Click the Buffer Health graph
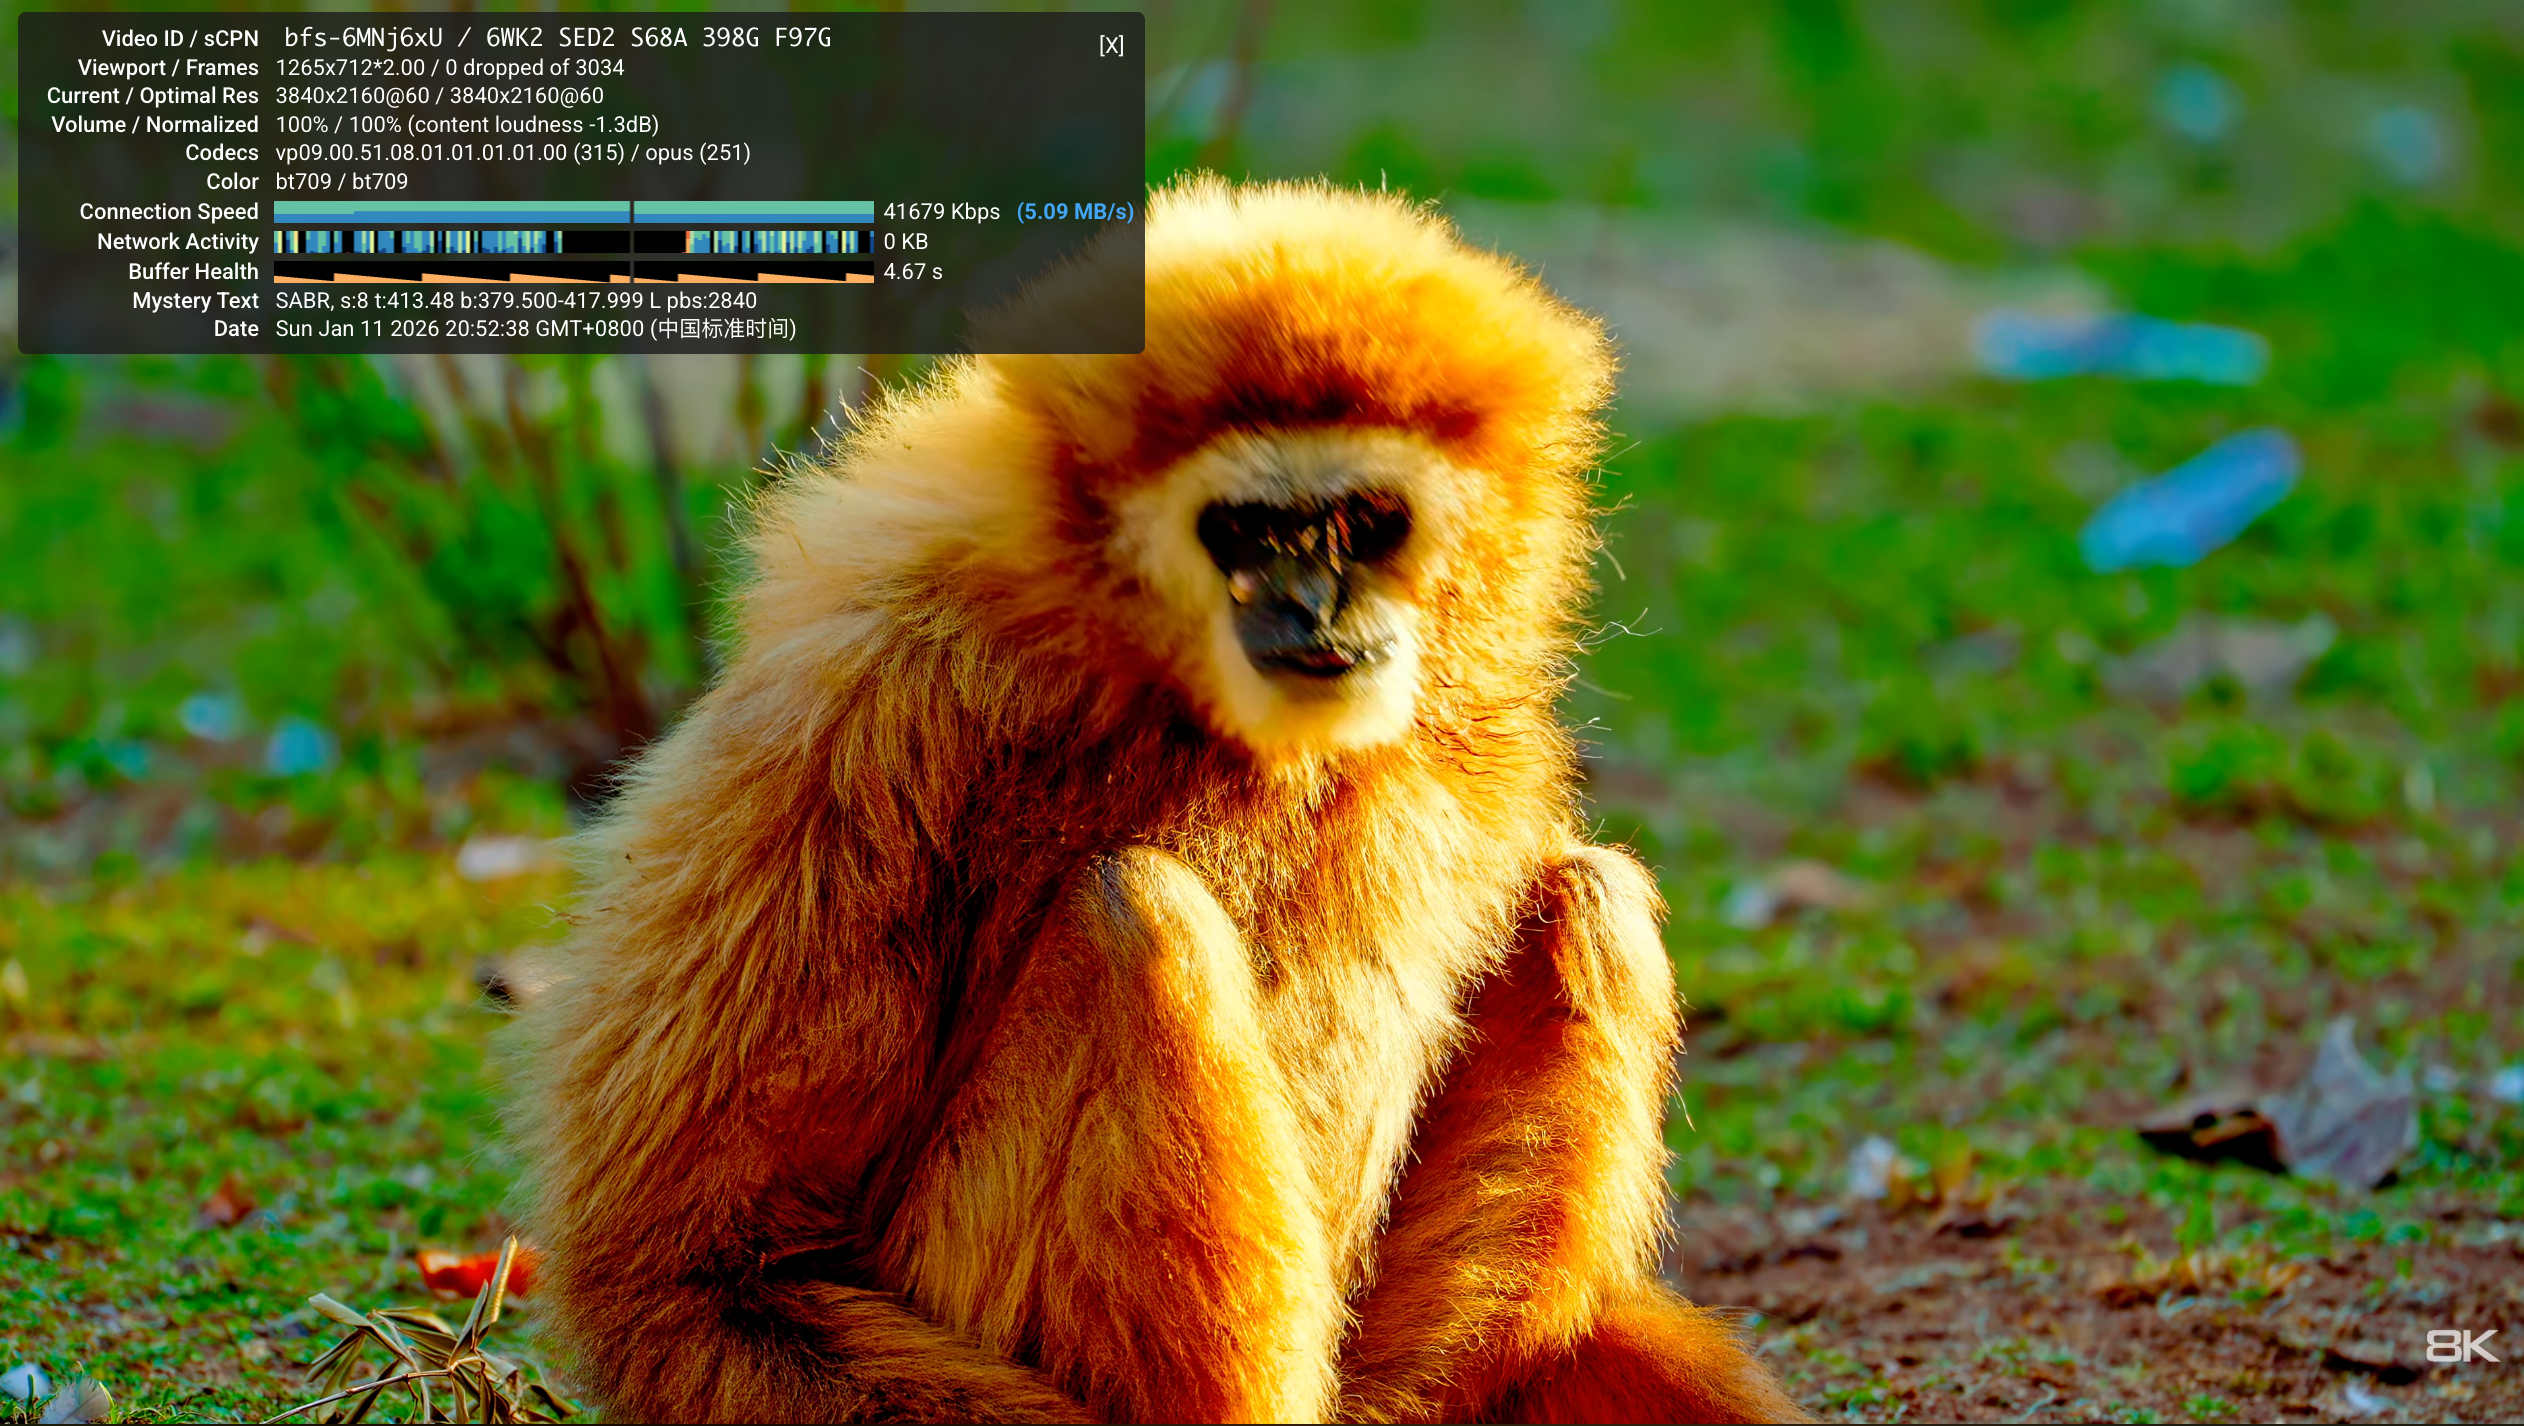The image size is (2524, 1426). pos(573,272)
